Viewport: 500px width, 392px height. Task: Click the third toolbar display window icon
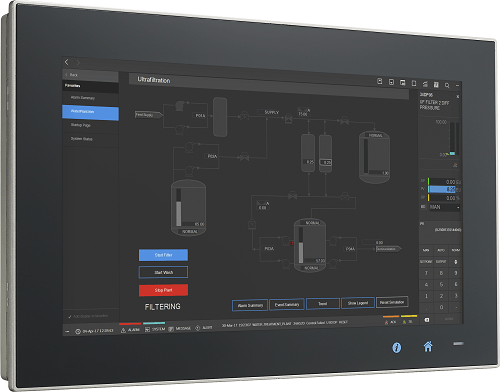coord(403,83)
